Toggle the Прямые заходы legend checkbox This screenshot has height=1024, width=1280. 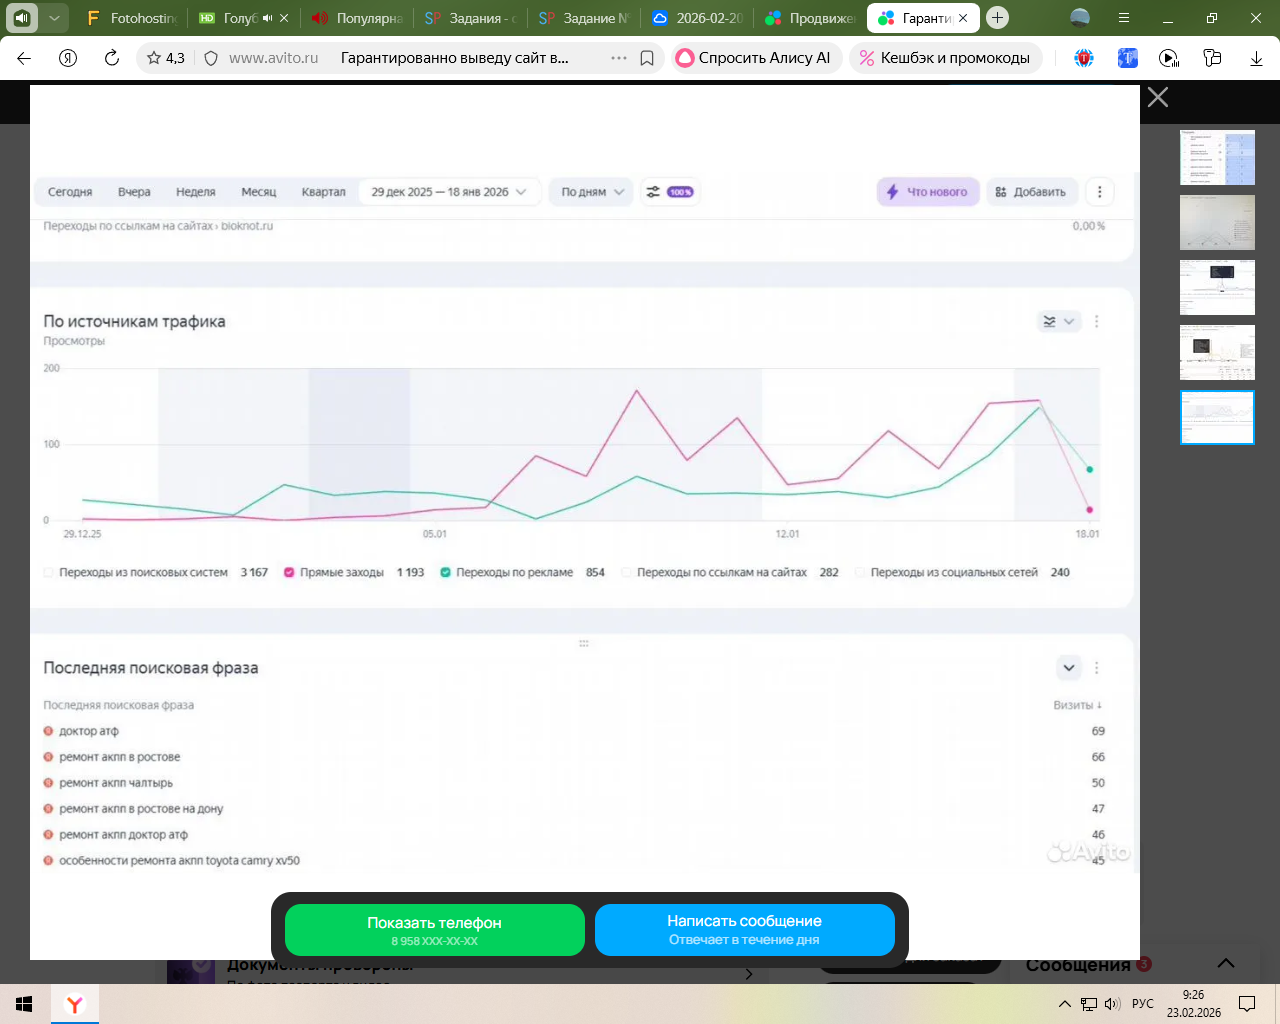click(x=289, y=573)
